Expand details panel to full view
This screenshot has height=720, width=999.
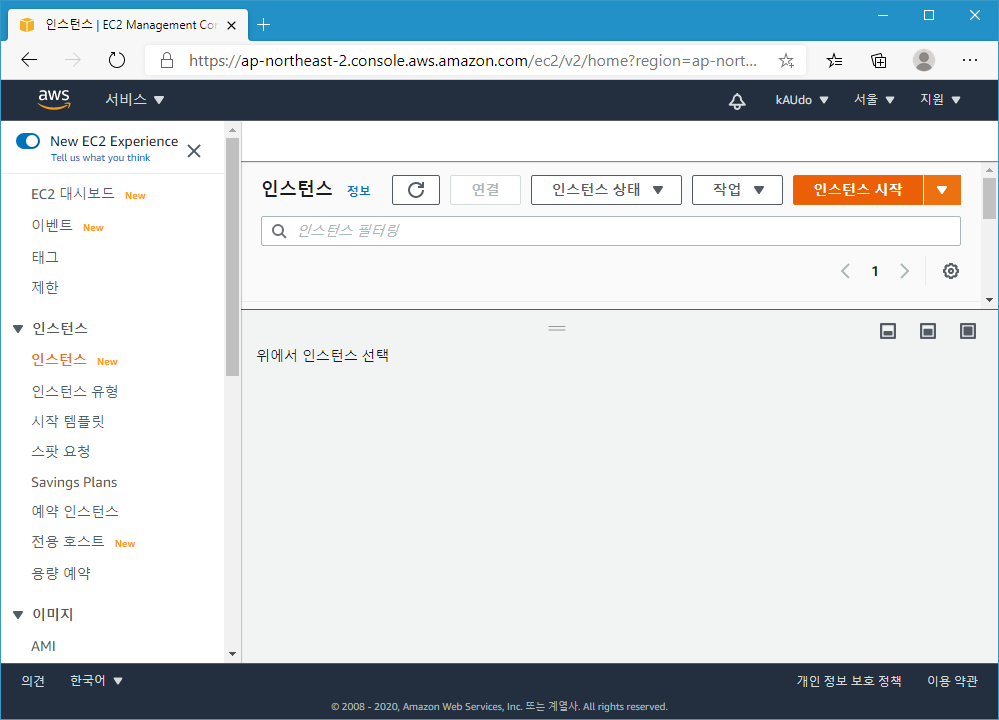tap(968, 331)
